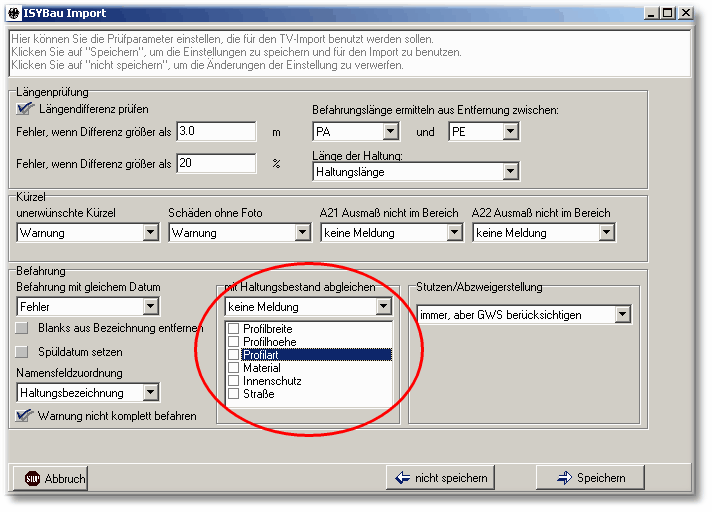Image resolution: width=712 pixels, height=512 pixels.
Task: Enable the Spüldatum setzen checkbox
Action: 22,352
